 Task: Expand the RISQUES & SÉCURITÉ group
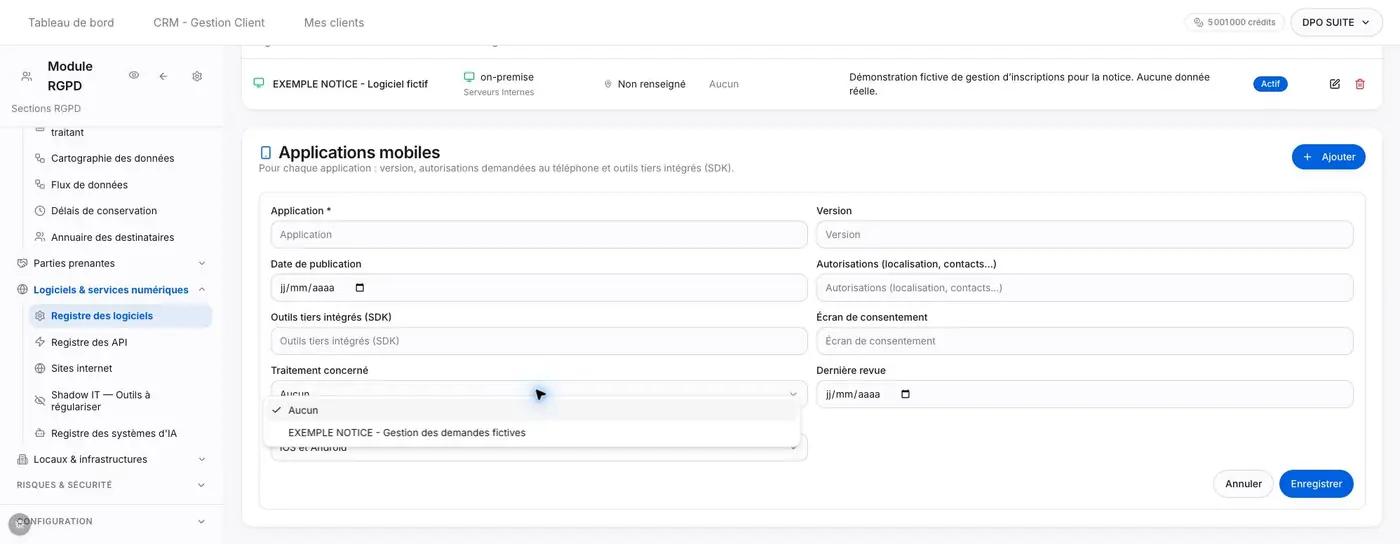tap(202, 485)
